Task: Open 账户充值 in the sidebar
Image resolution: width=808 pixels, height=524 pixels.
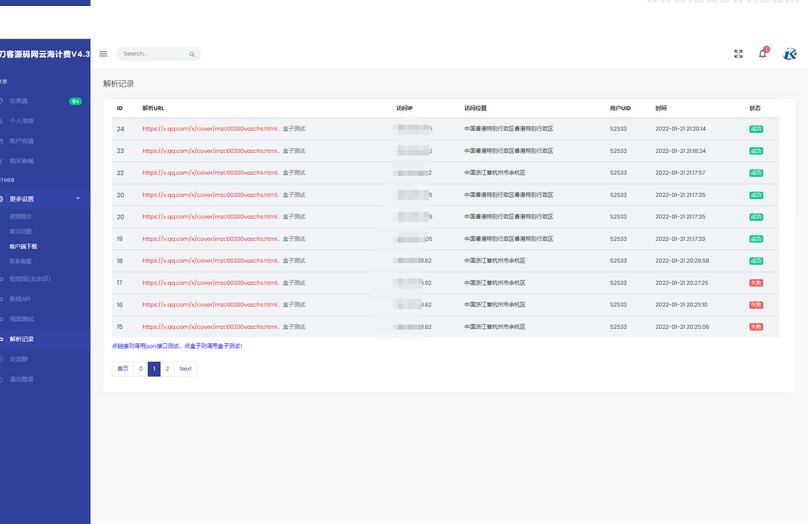Action: [20, 141]
